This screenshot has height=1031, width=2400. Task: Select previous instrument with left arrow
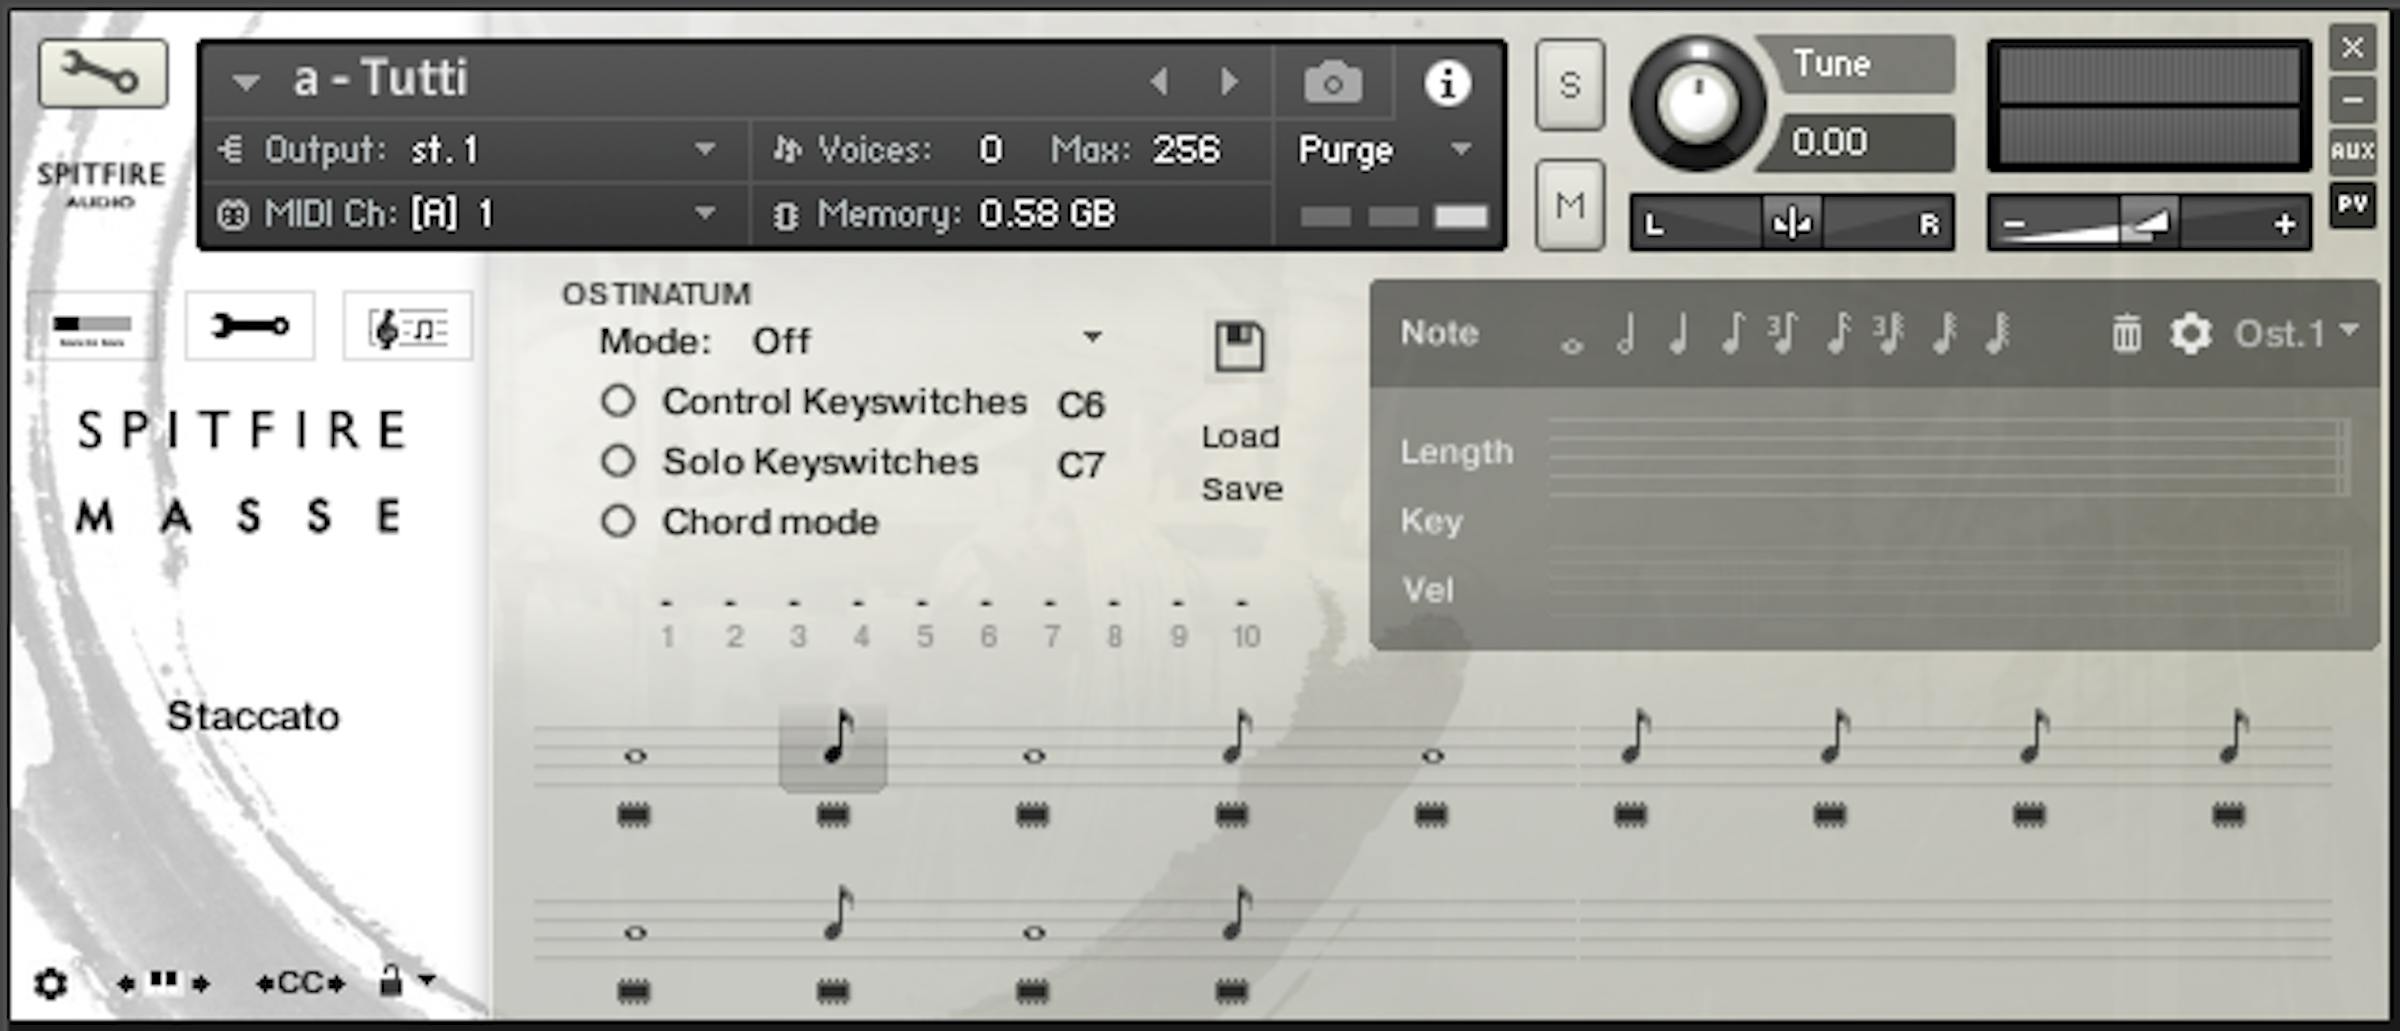(x=1160, y=81)
